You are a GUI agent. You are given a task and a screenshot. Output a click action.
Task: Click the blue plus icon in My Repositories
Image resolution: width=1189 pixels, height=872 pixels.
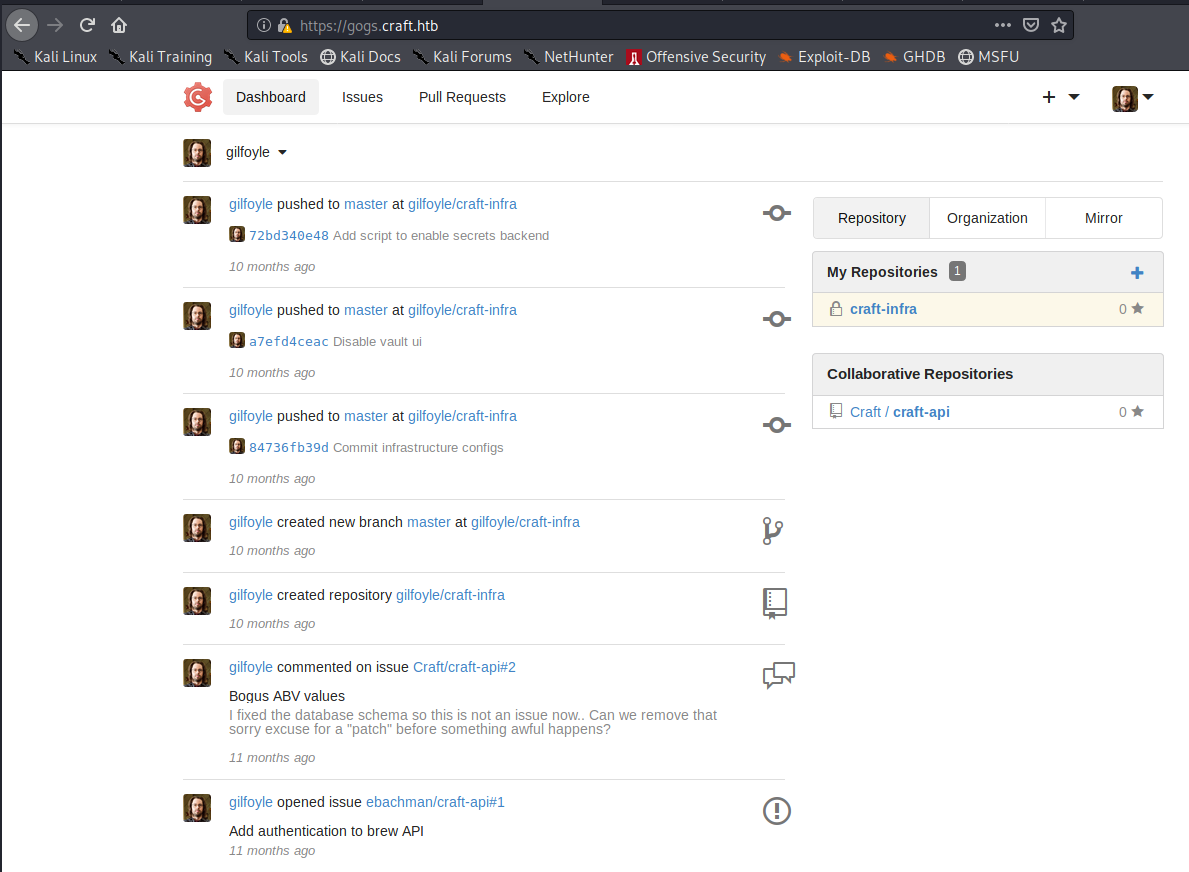(x=1136, y=273)
